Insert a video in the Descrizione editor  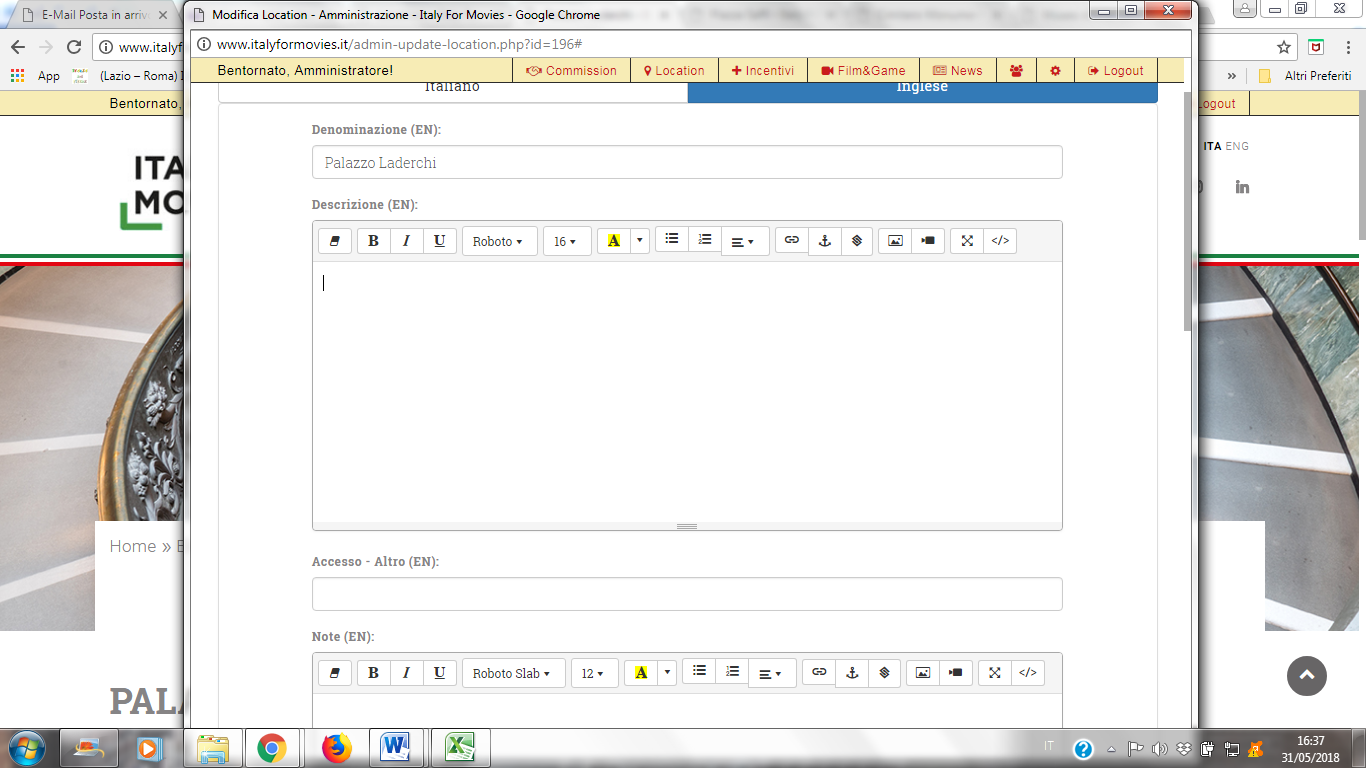click(x=928, y=241)
